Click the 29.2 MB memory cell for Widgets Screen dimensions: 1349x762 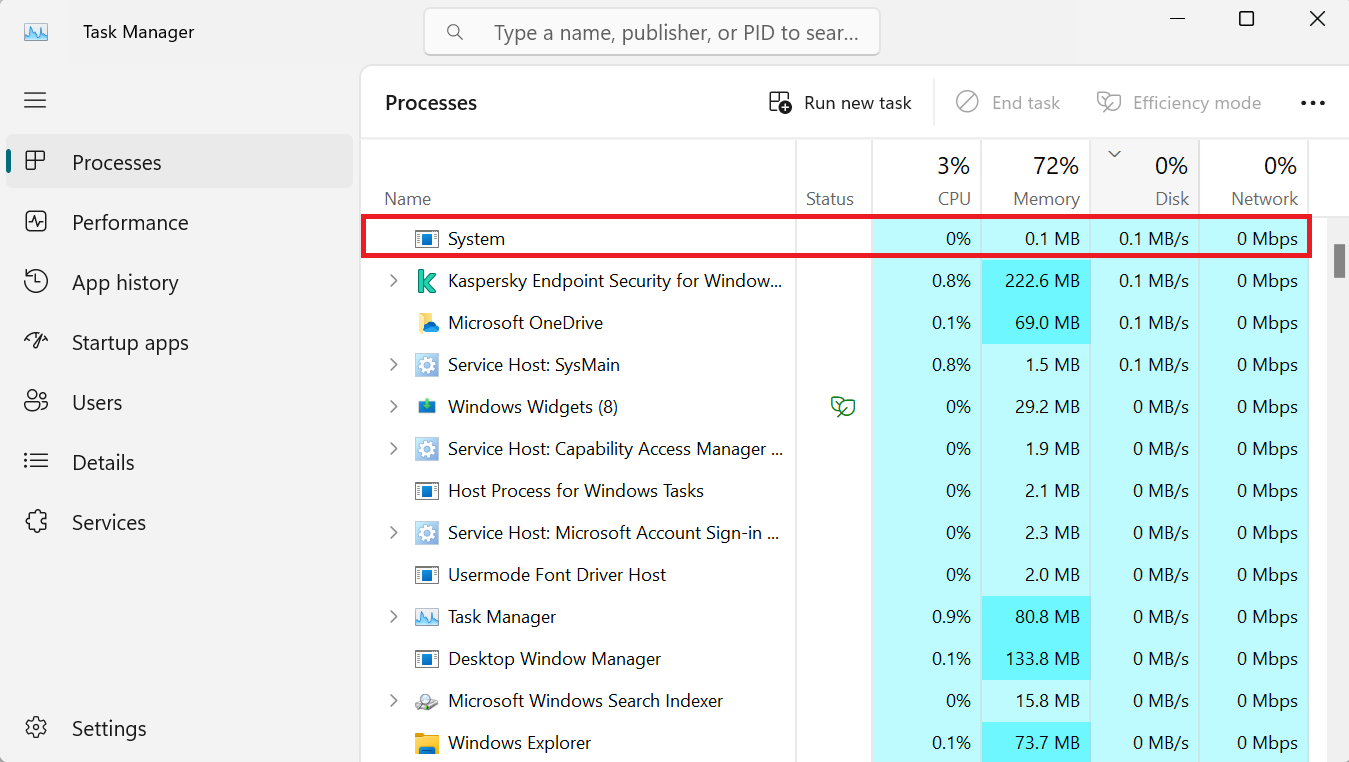tap(1036, 407)
